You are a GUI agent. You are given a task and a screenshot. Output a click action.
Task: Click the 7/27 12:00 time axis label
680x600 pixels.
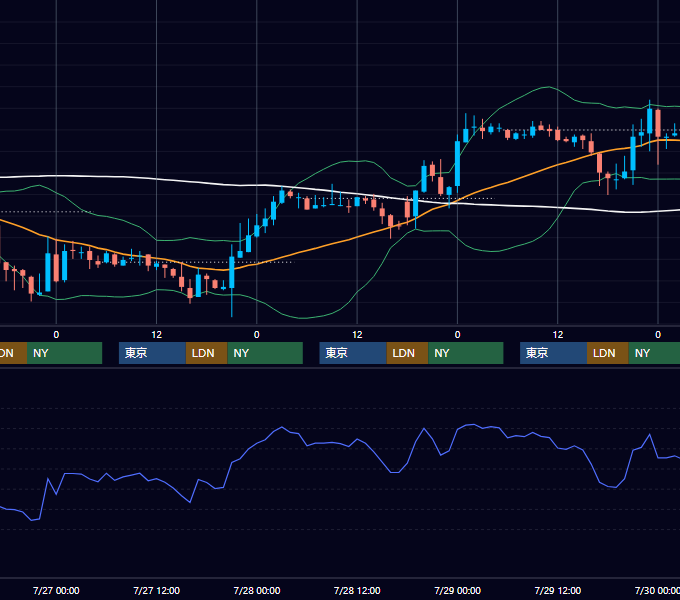pyautogui.click(x=156, y=590)
